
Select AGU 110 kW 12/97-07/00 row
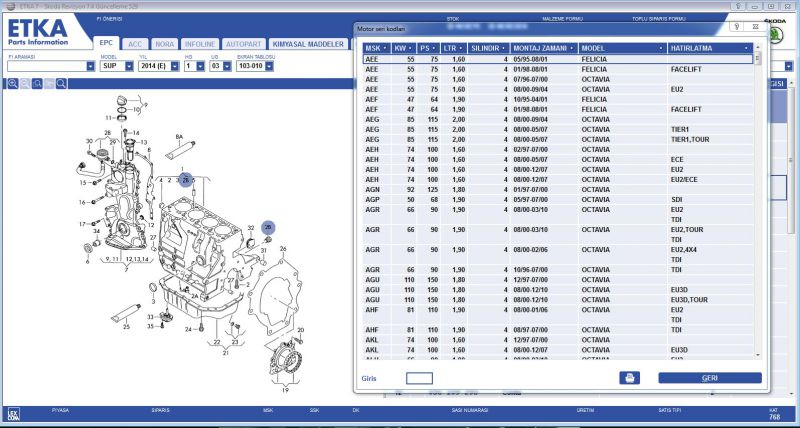pos(558,280)
